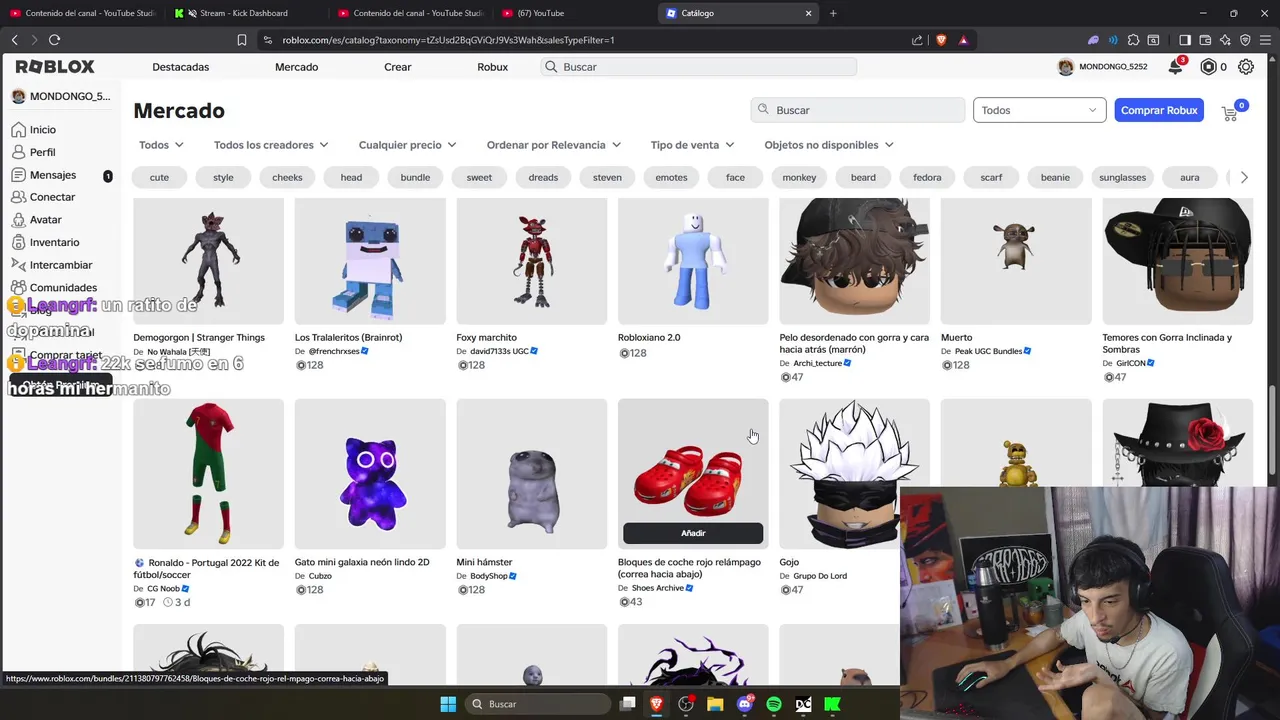Open Brave Leo AI sparkle icon
The height and width of the screenshot is (720, 1280).
tap(1225, 40)
